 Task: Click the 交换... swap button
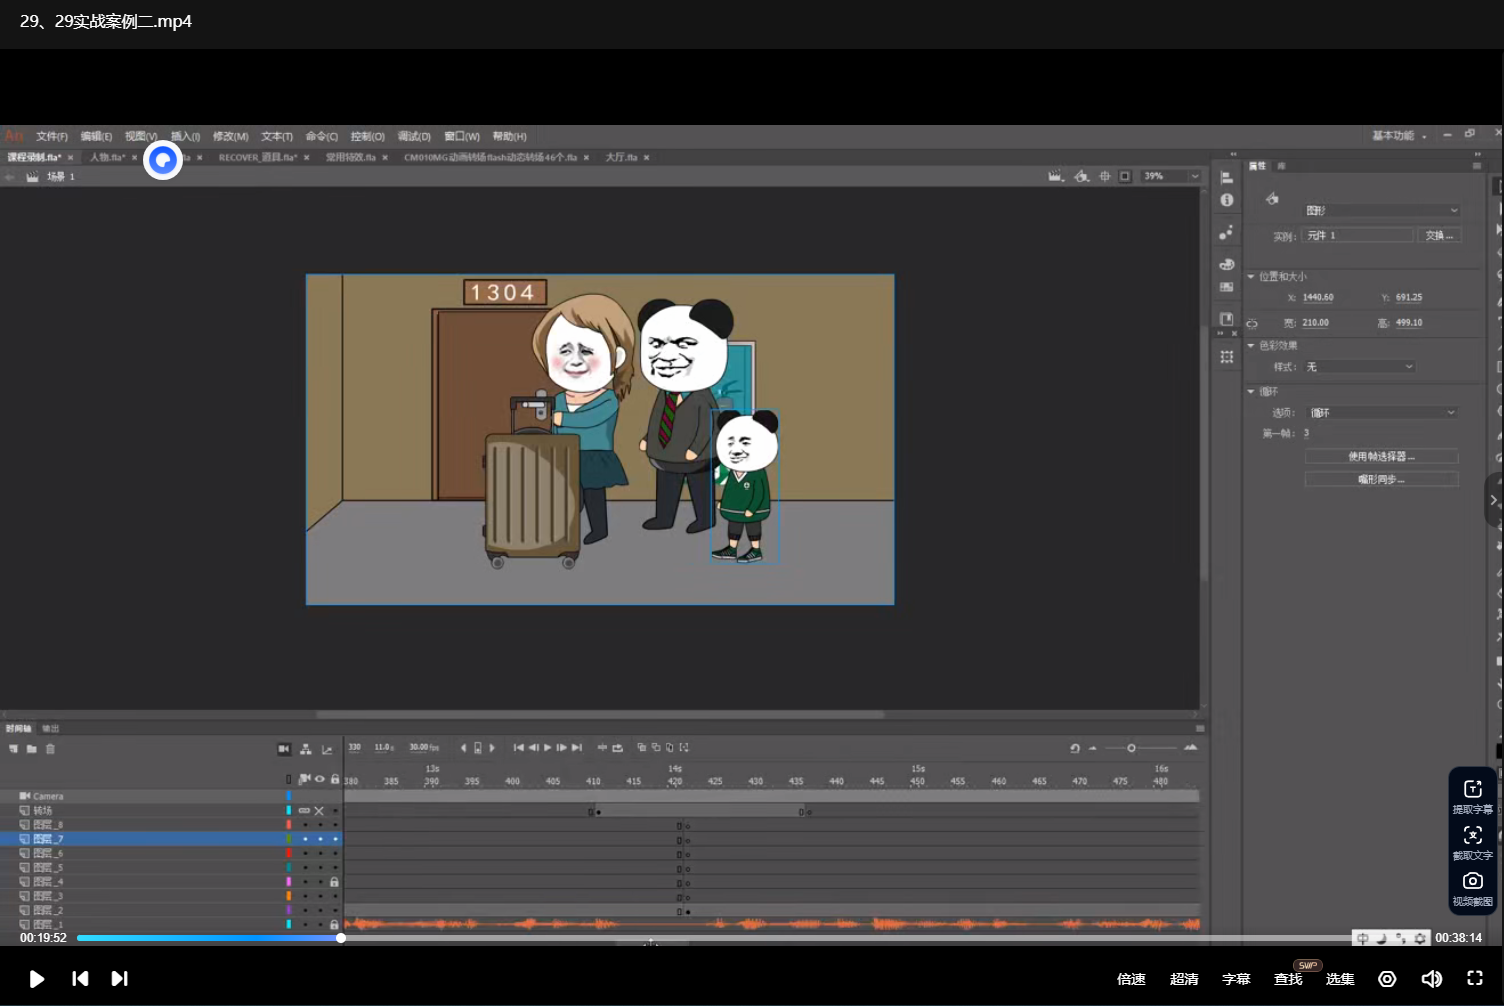pyautogui.click(x=1439, y=235)
